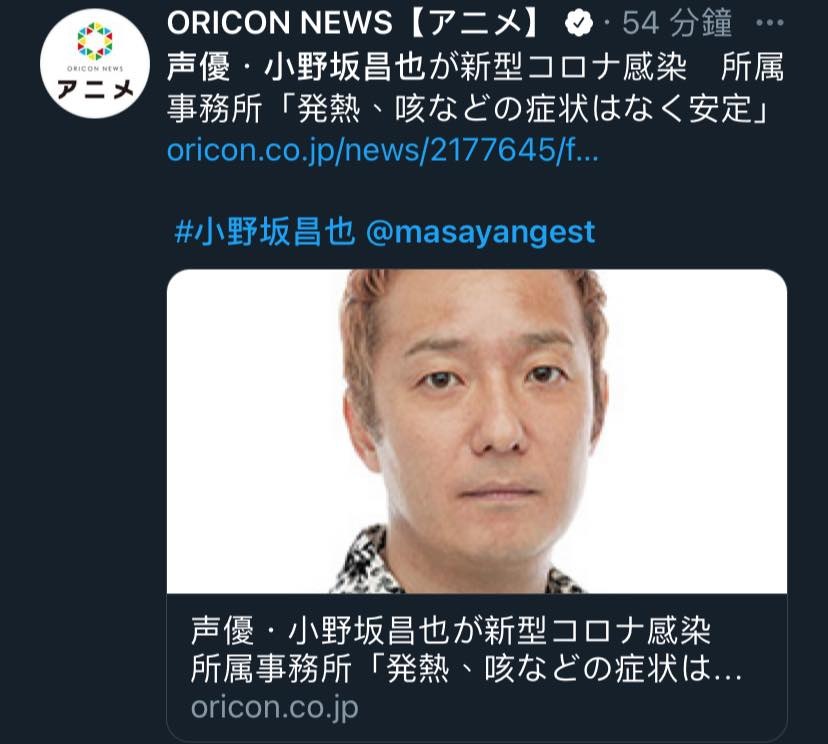Tap the patterned shirt collar in photo
828x744 pixels.
[370, 562]
